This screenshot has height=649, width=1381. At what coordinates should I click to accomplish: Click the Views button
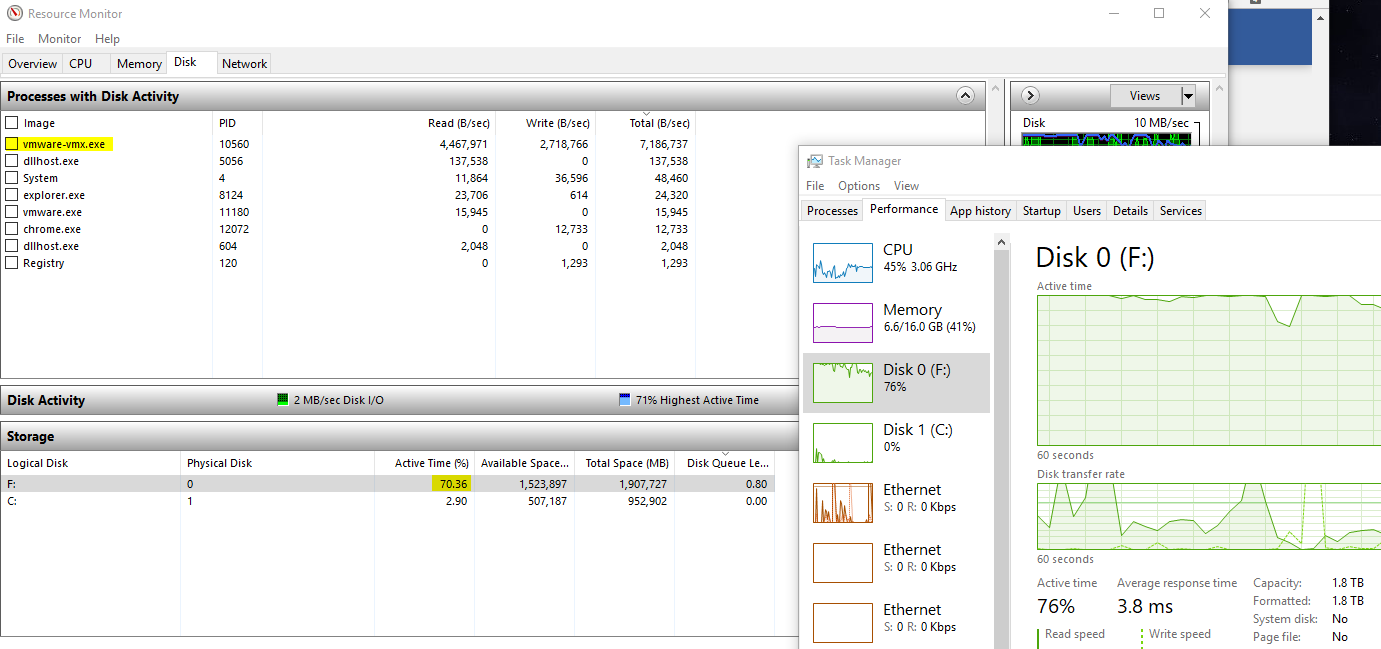(1145, 96)
